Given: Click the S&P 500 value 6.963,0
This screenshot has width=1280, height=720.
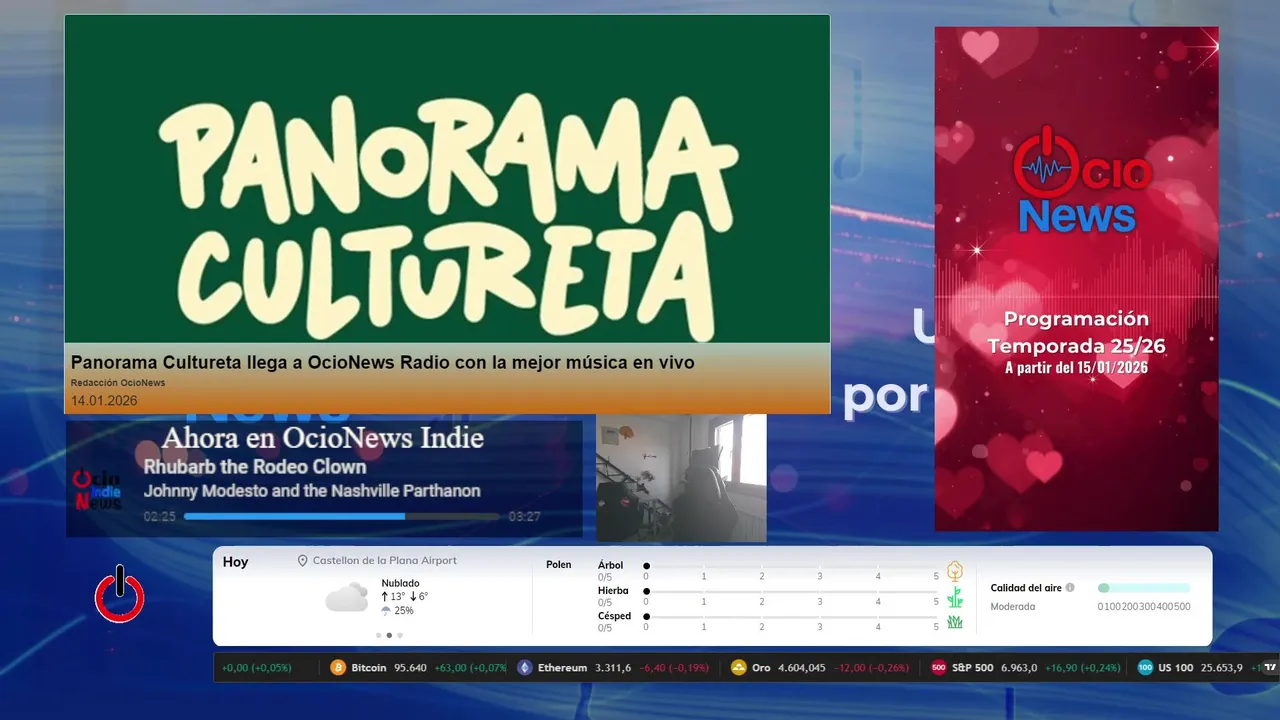Looking at the screenshot, I should (1020, 668).
